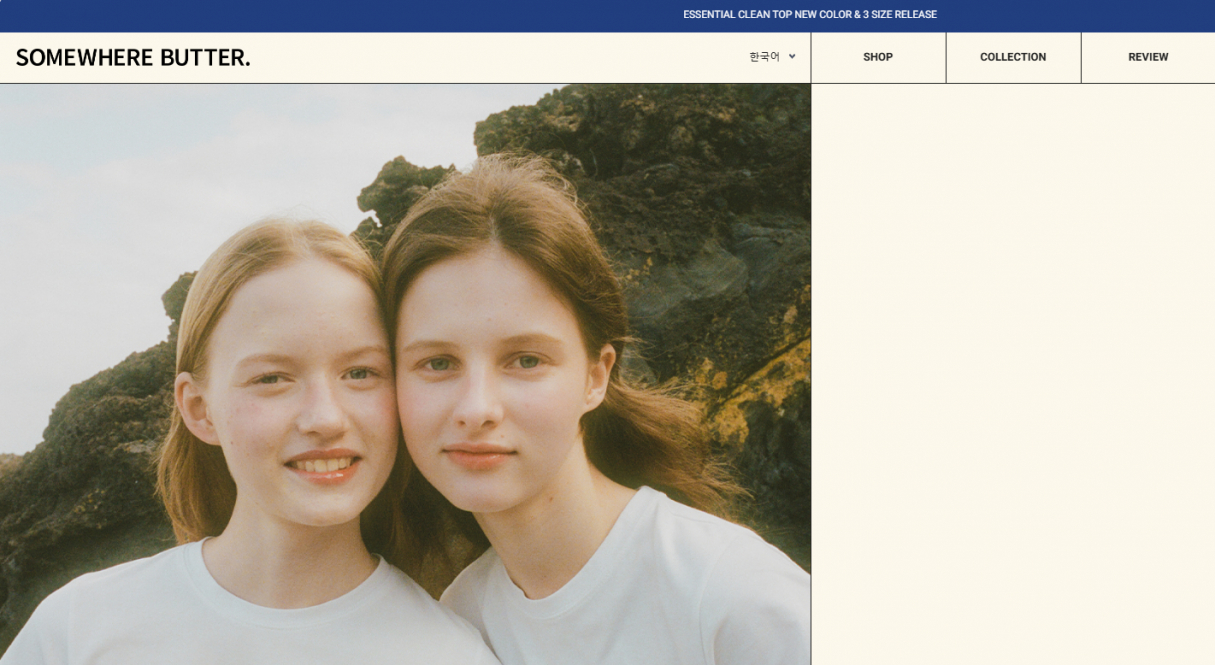This screenshot has height=665, width=1215.
Task: Open the REVIEW page
Action: point(1148,57)
